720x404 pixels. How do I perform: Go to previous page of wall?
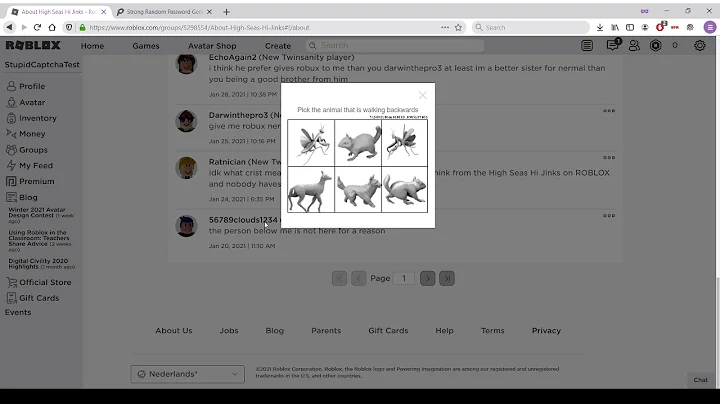[x=359, y=278]
